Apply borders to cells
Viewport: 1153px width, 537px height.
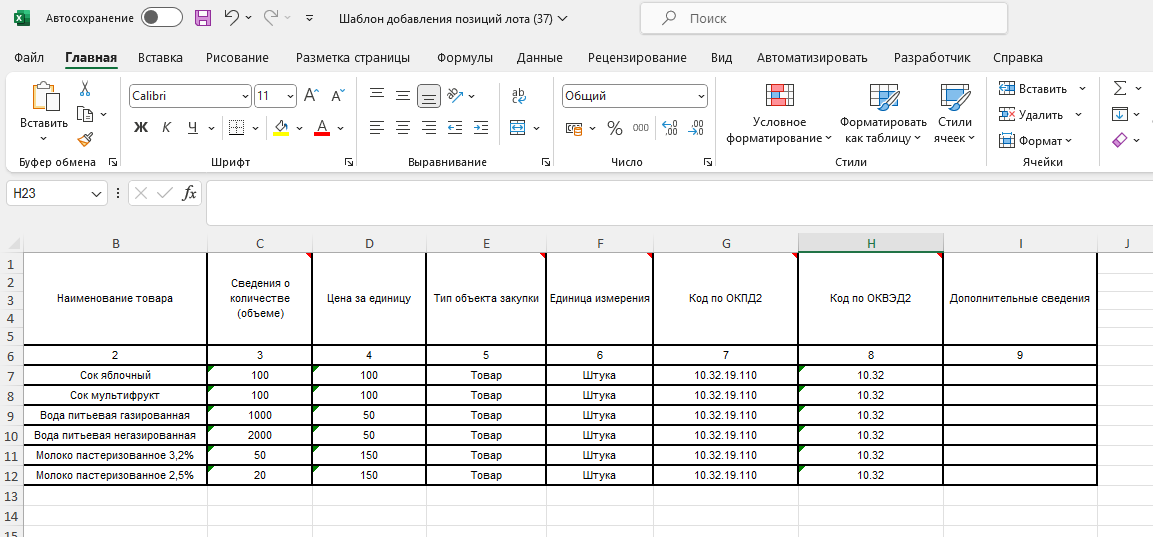pyautogui.click(x=236, y=128)
